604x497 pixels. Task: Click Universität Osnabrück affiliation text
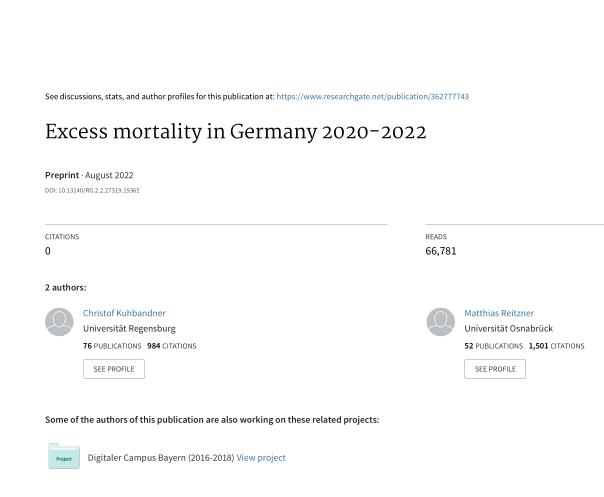point(508,329)
